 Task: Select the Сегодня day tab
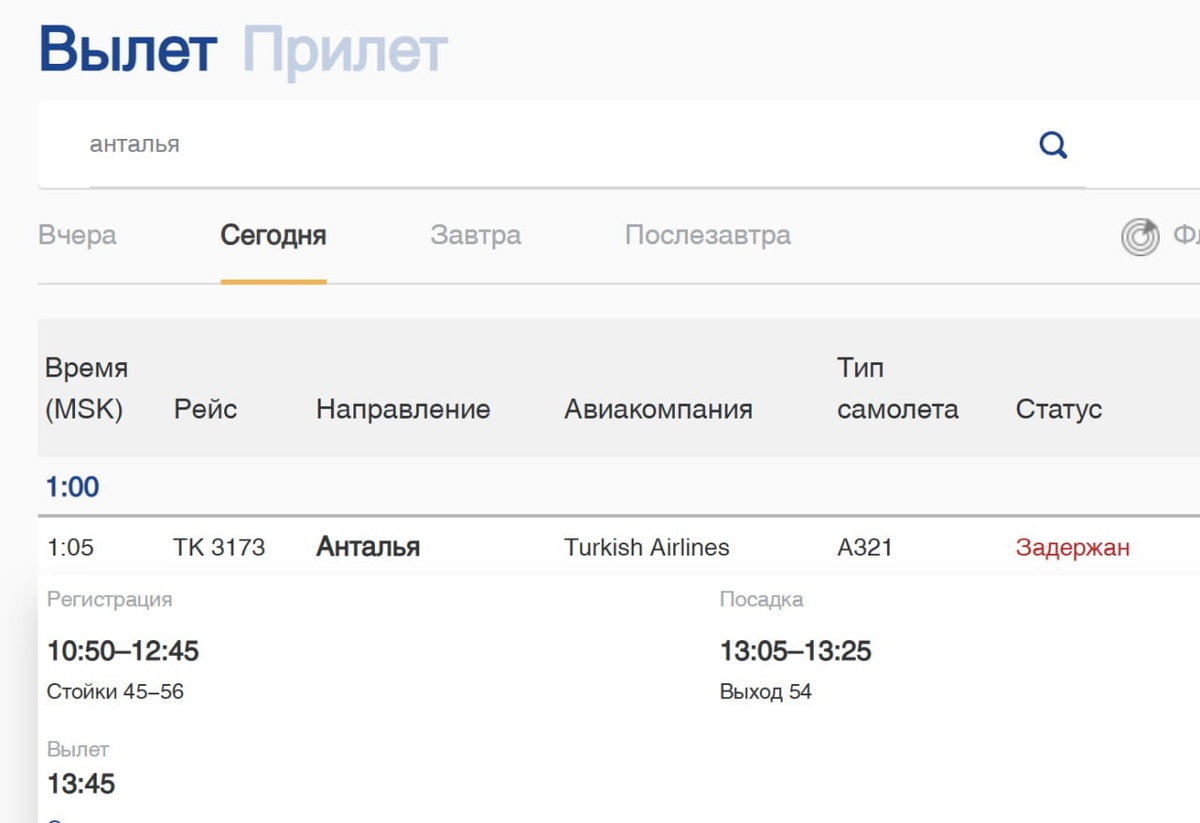click(273, 236)
